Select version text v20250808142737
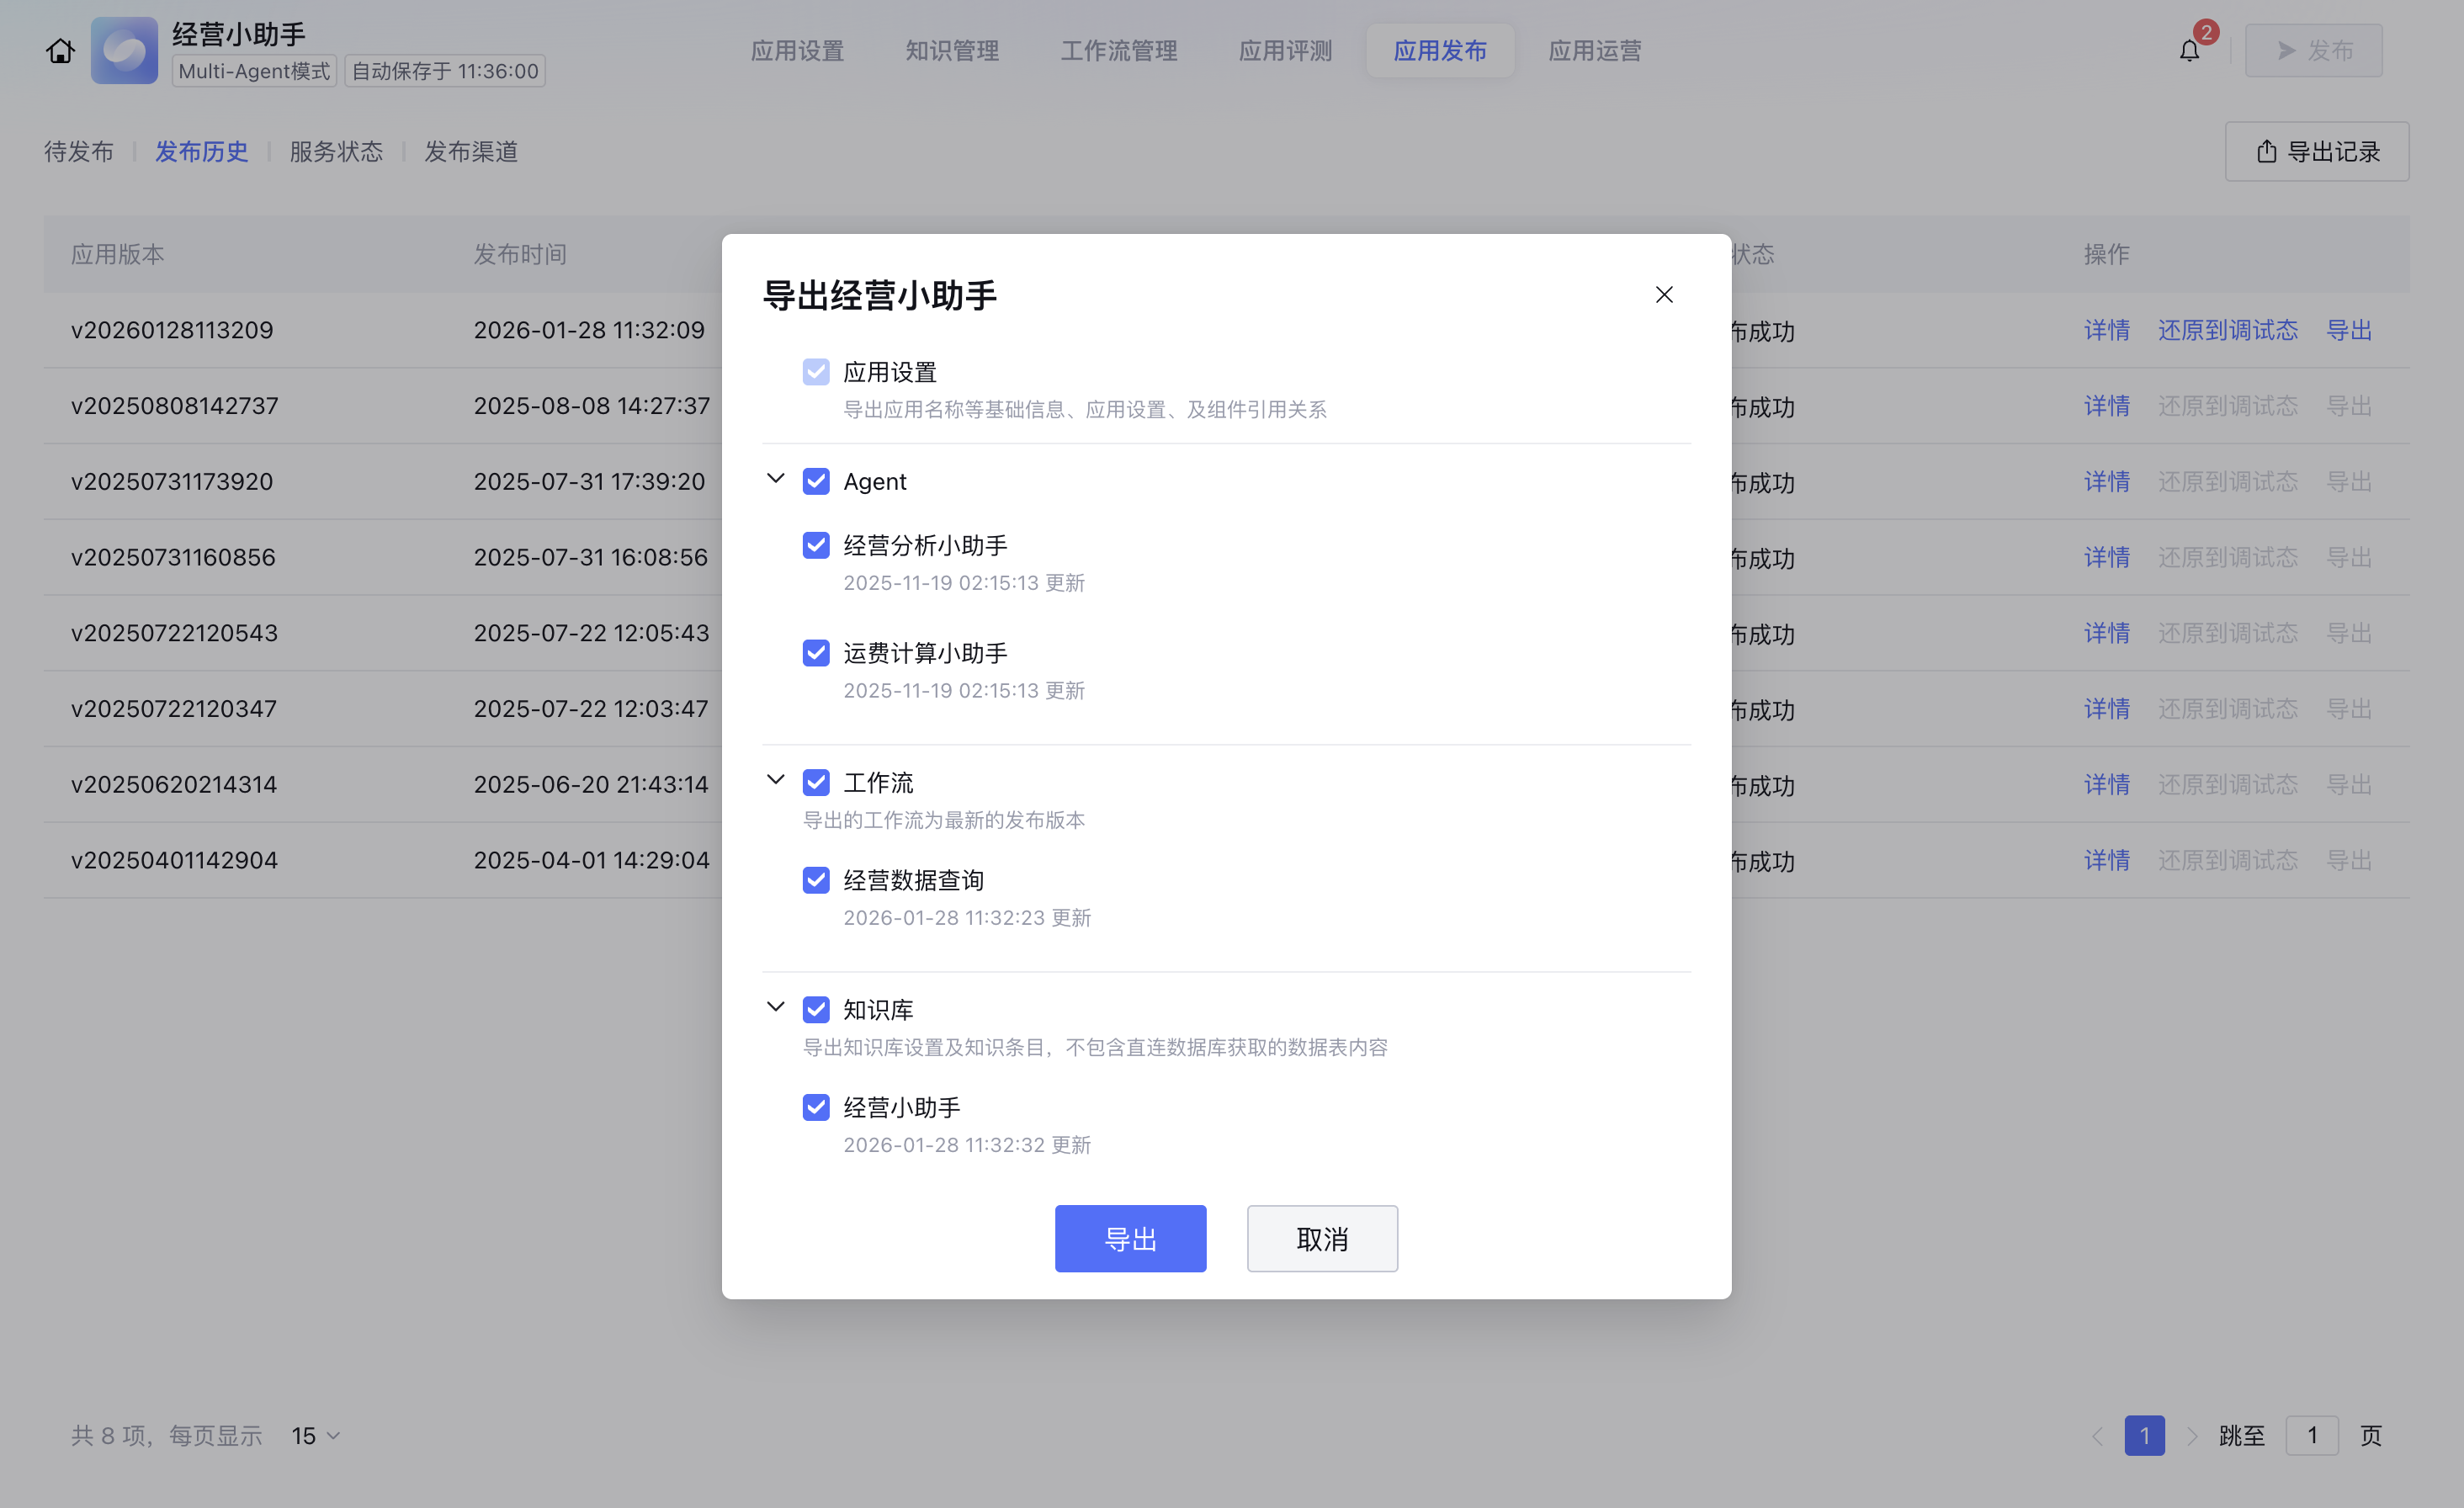The height and width of the screenshot is (1508, 2464). [x=174, y=406]
